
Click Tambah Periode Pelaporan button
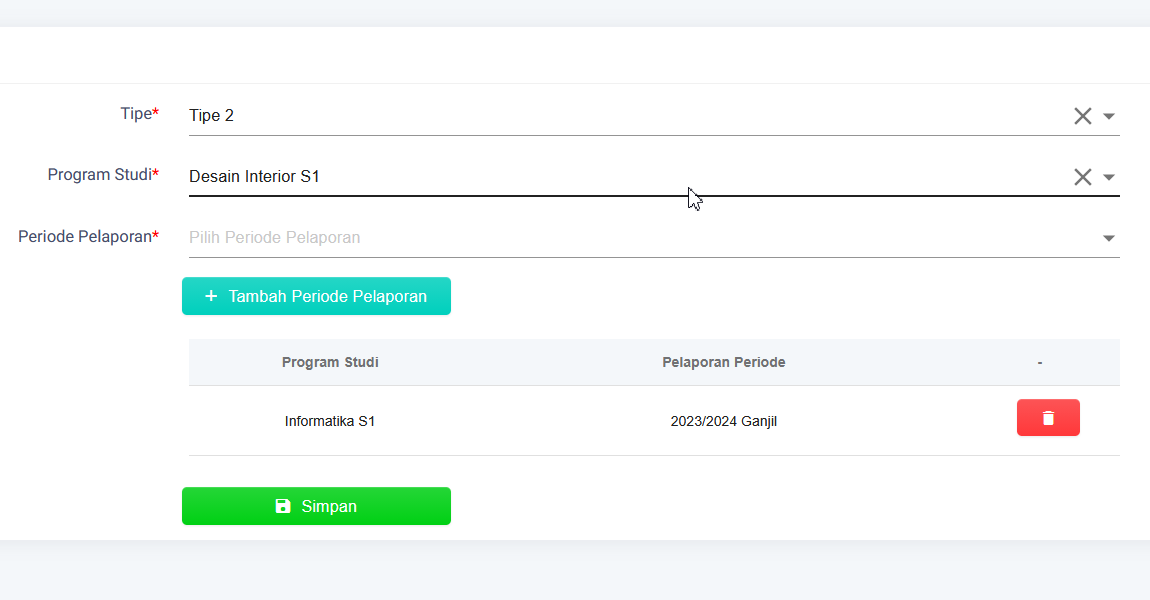[x=316, y=296]
